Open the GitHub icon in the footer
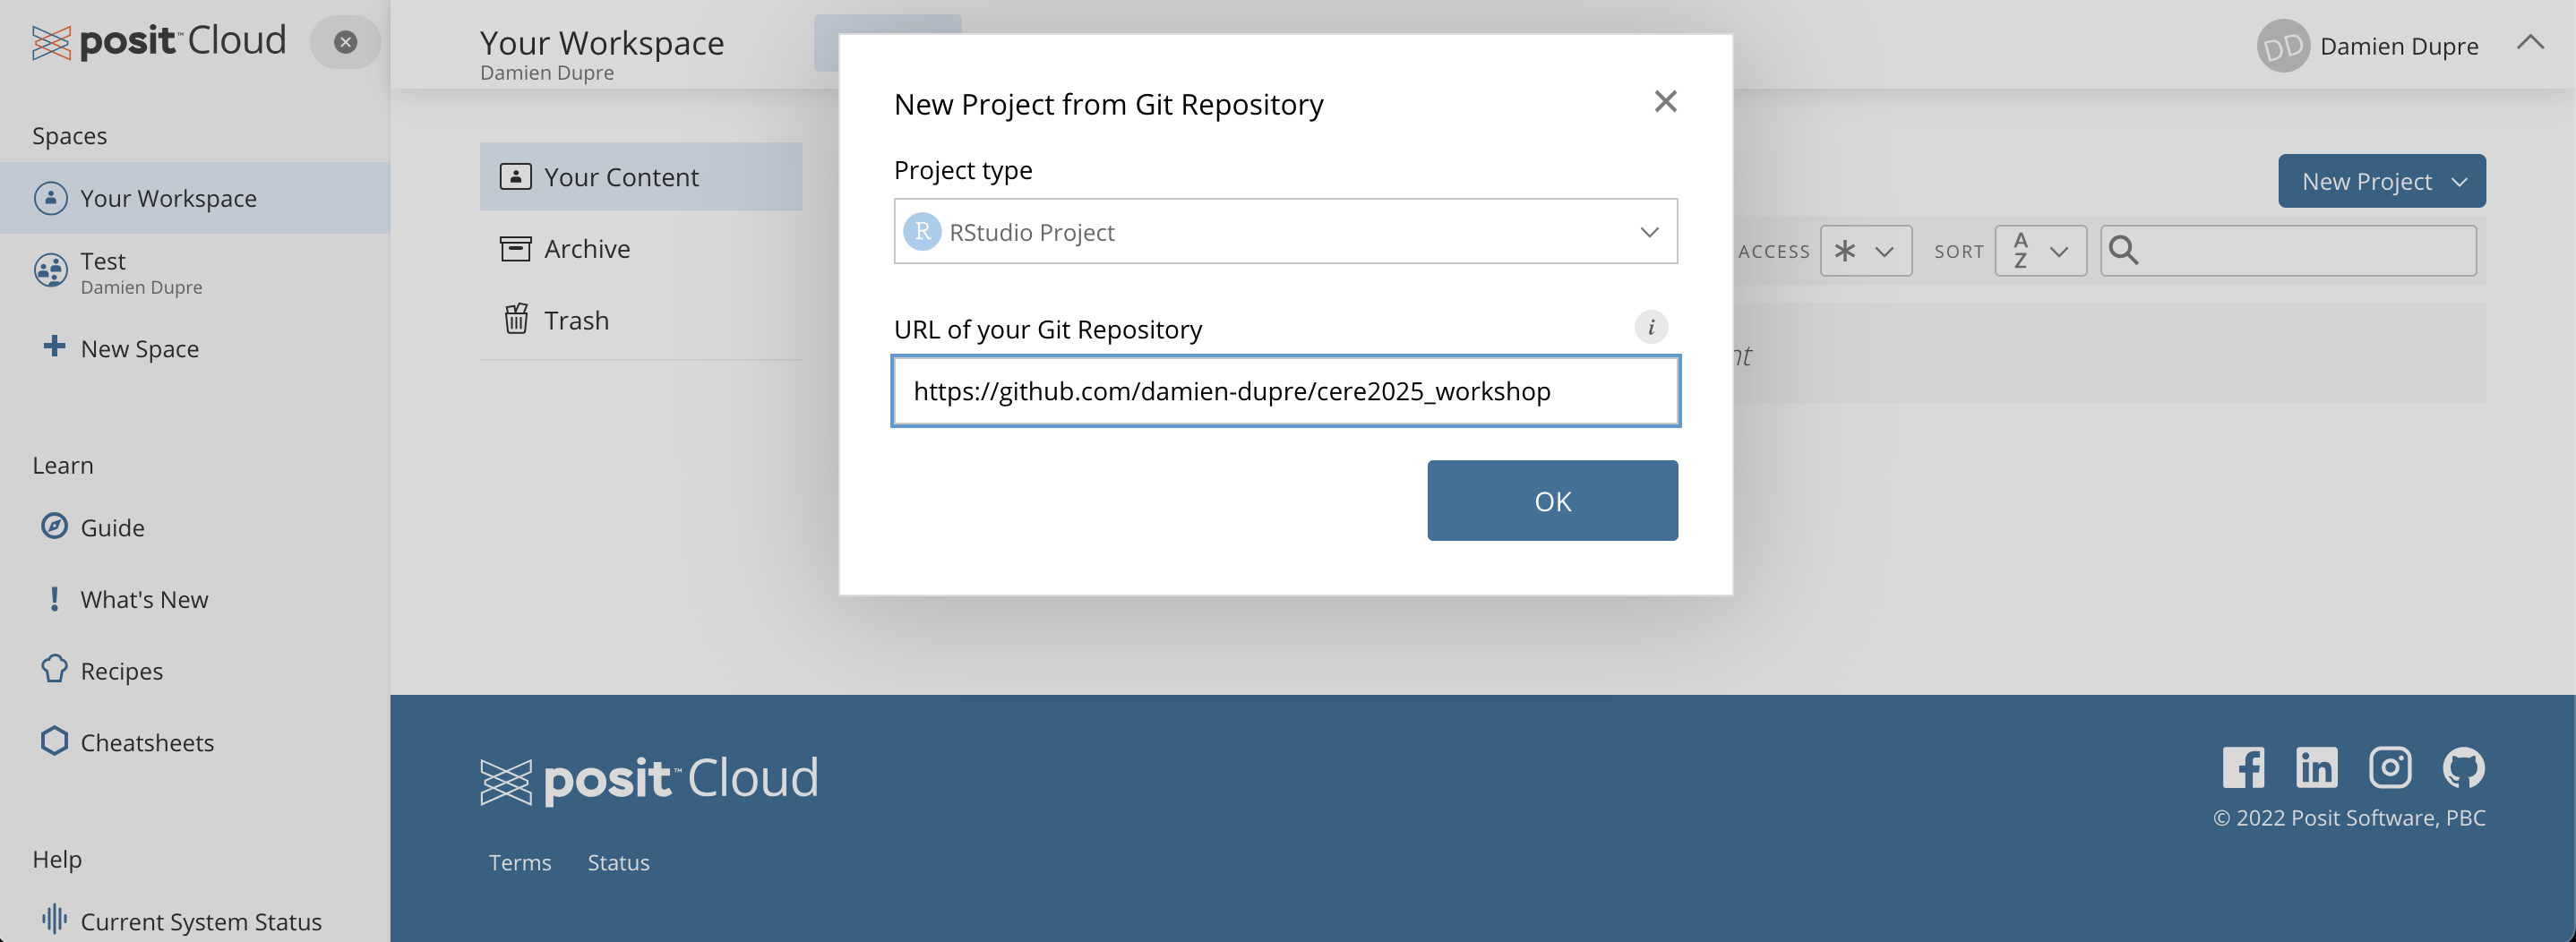The width and height of the screenshot is (2576, 942). click(x=2463, y=768)
